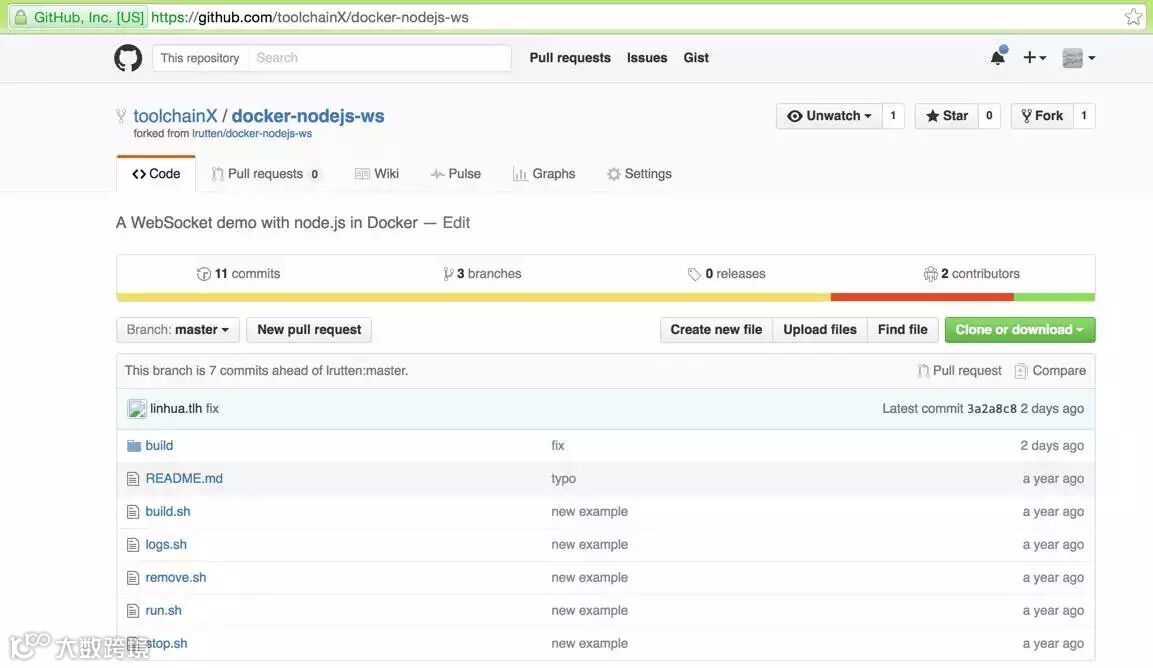Click the Compare link
This screenshot has height=668, width=1153.
[x=1050, y=371]
